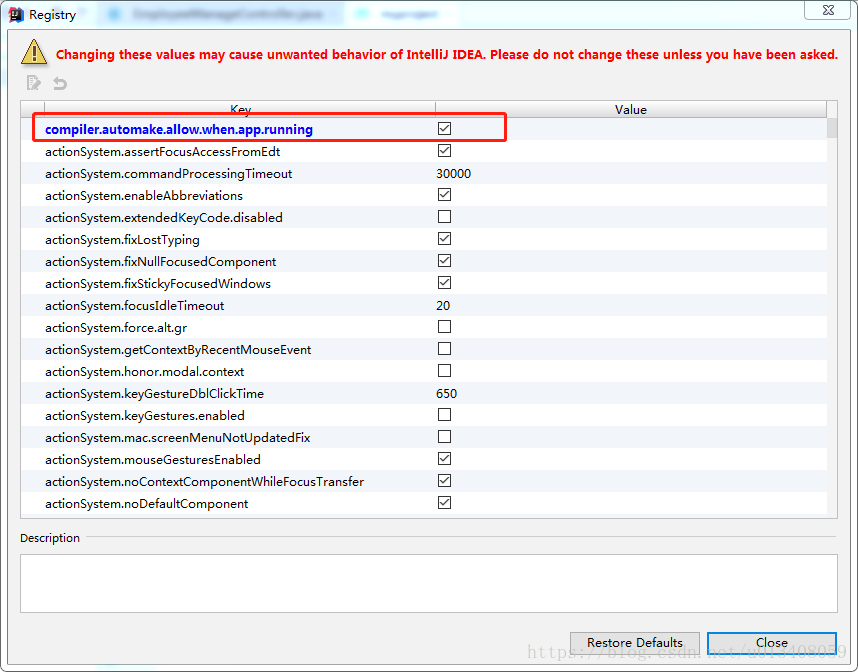This screenshot has width=858, height=672.
Task: Select row actionSystem.fixStickyFocusedWindows
Action: pyautogui.click(x=424, y=283)
